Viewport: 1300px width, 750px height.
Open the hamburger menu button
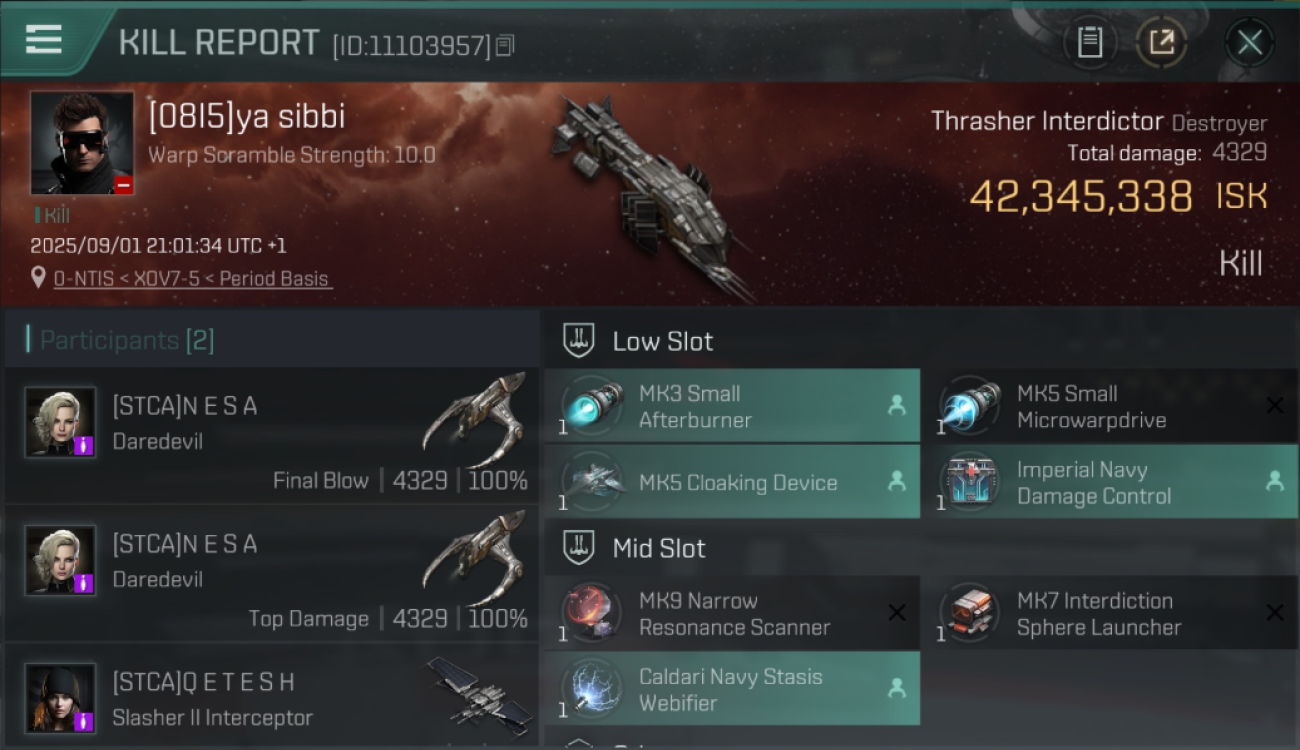point(44,40)
